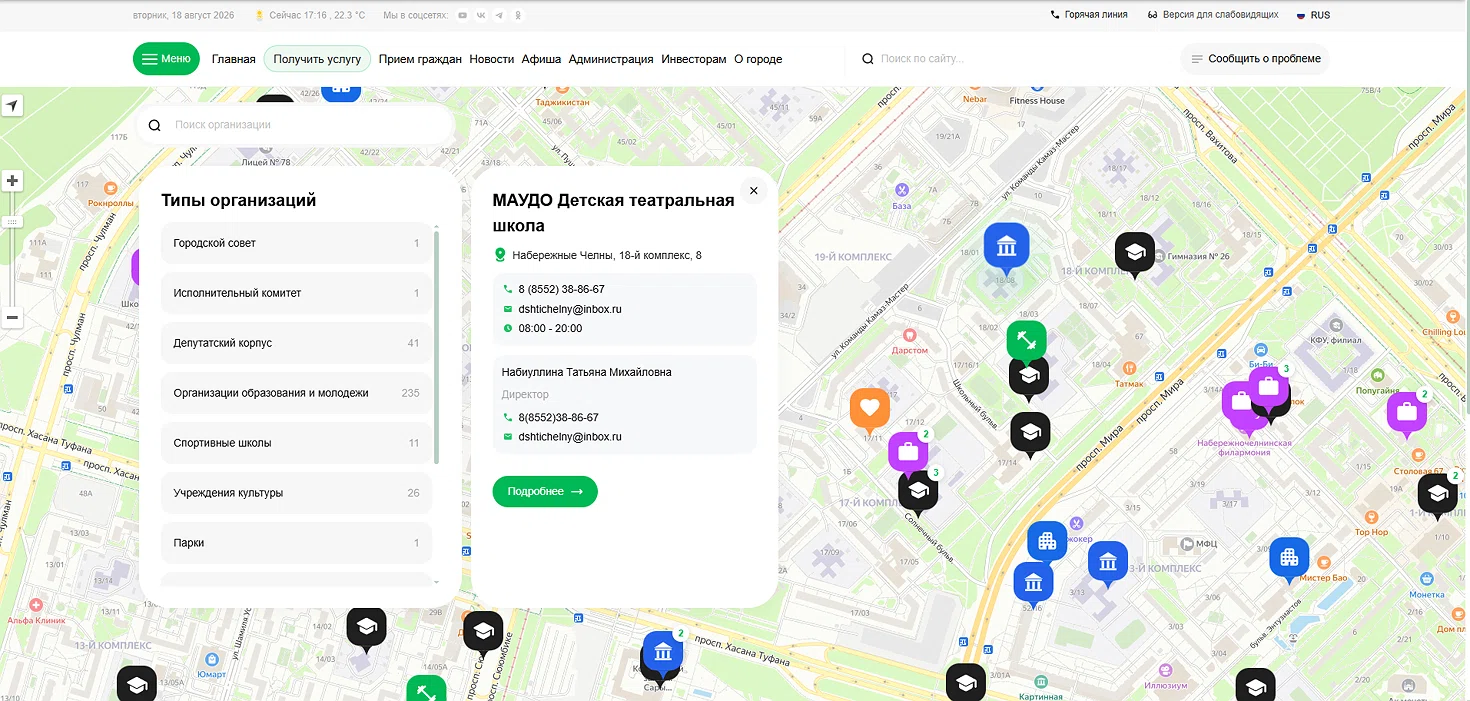1470x701 pixels.
Task: Filter by Исполнительный комитет type
Action: [x=296, y=293]
